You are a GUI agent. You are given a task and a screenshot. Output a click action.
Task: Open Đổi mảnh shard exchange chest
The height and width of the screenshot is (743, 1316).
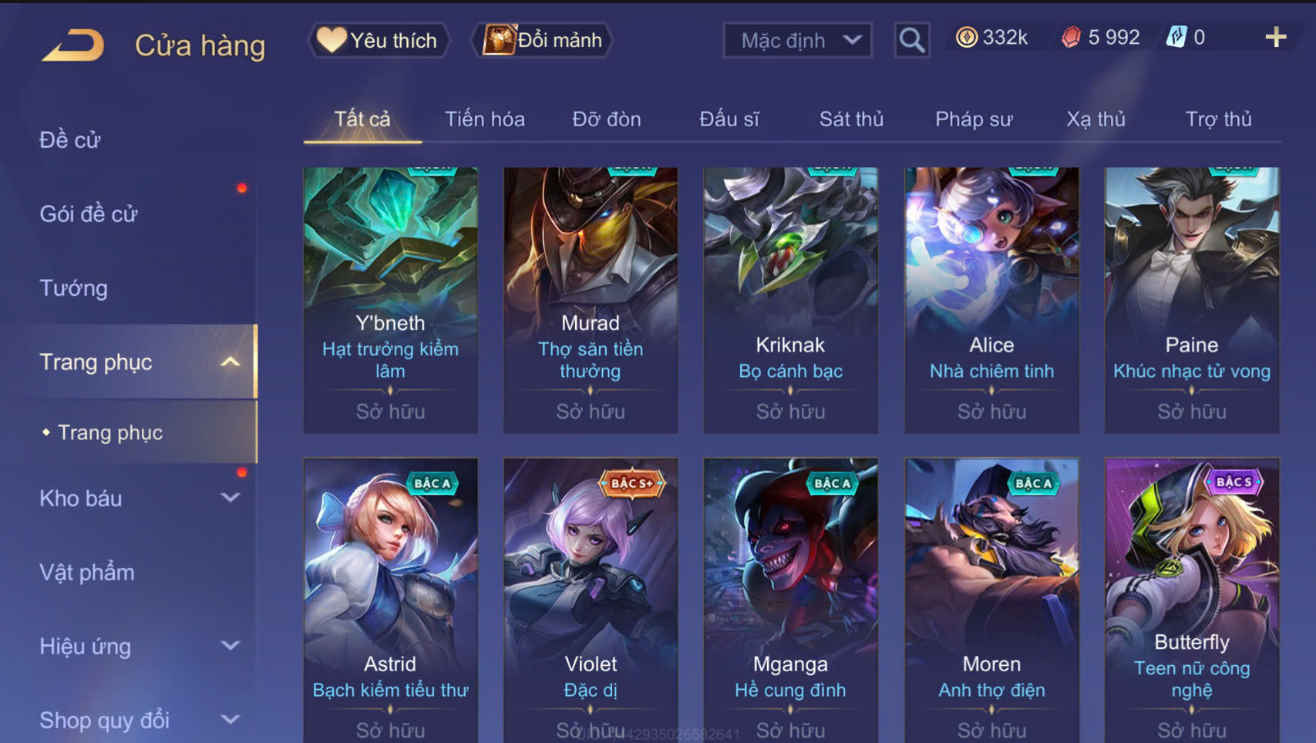pos(542,40)
